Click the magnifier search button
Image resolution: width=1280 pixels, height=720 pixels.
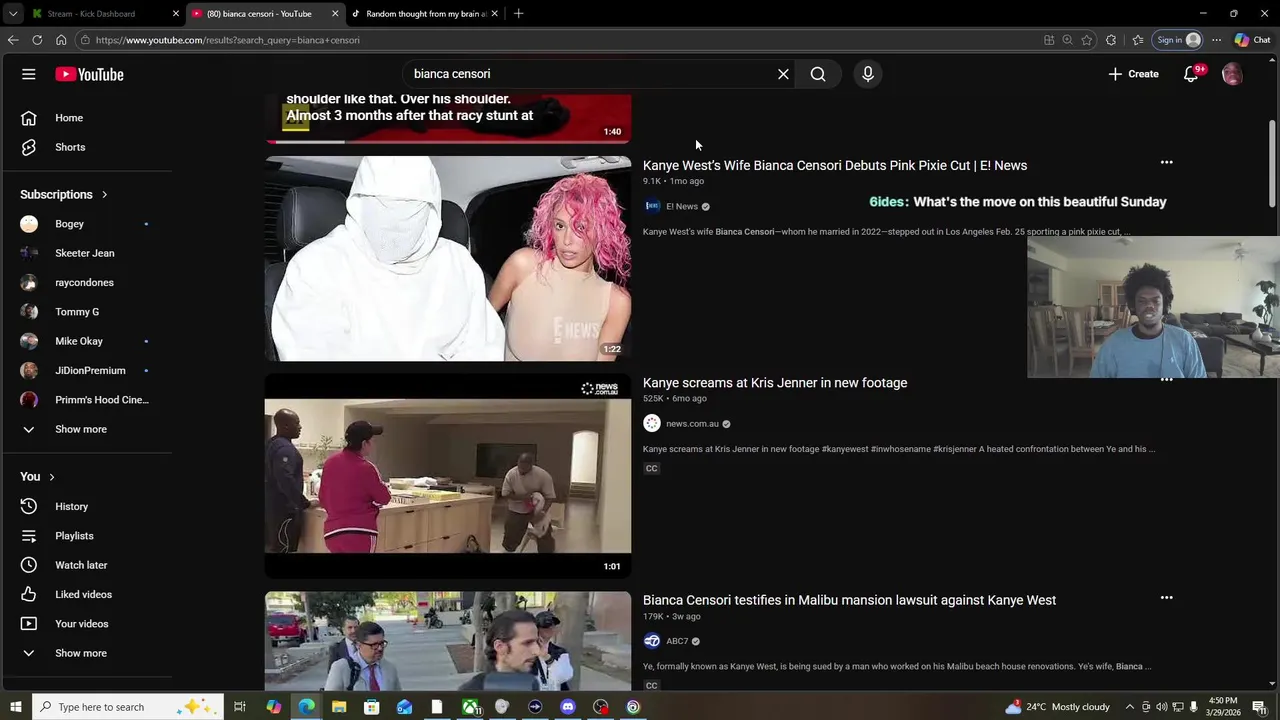(x=818, y=74)
